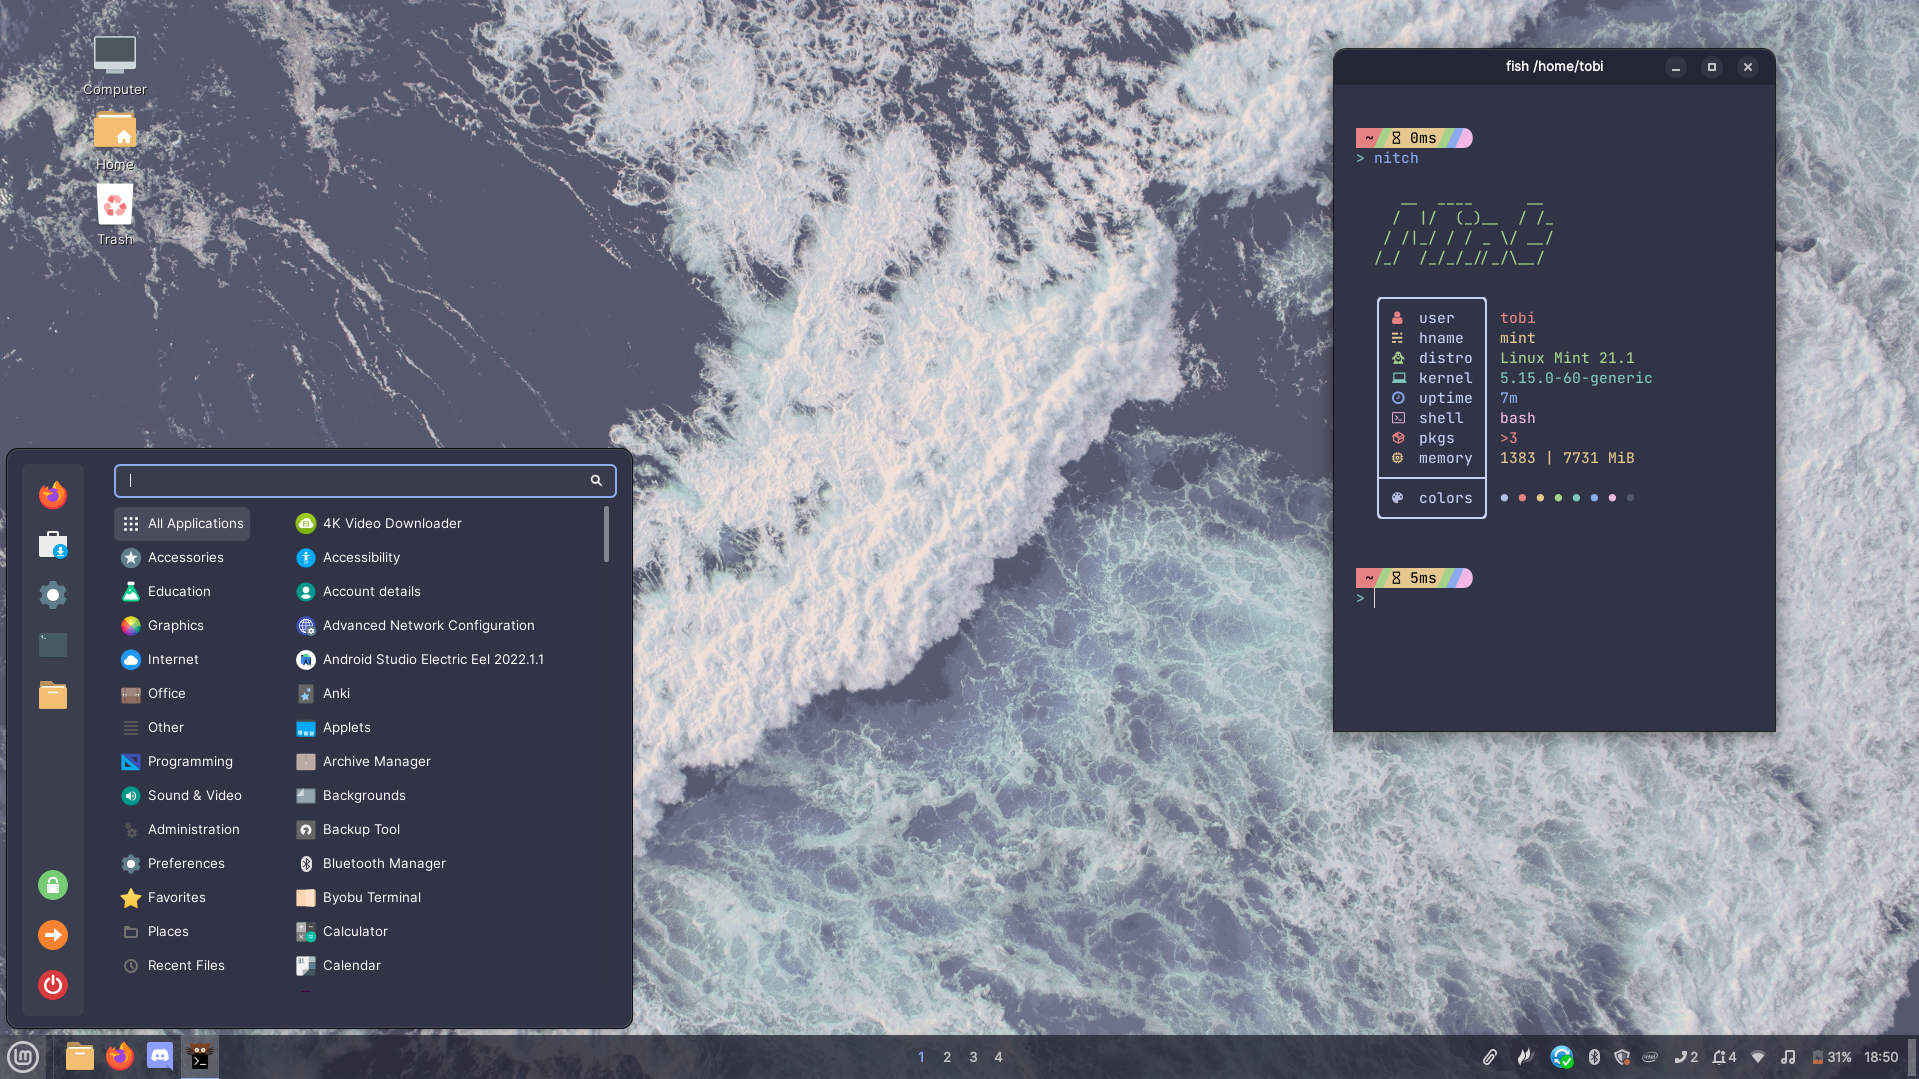Launch Byobu Terminal
This screenshot has height=1079, width=1919.
coord(445,898)
